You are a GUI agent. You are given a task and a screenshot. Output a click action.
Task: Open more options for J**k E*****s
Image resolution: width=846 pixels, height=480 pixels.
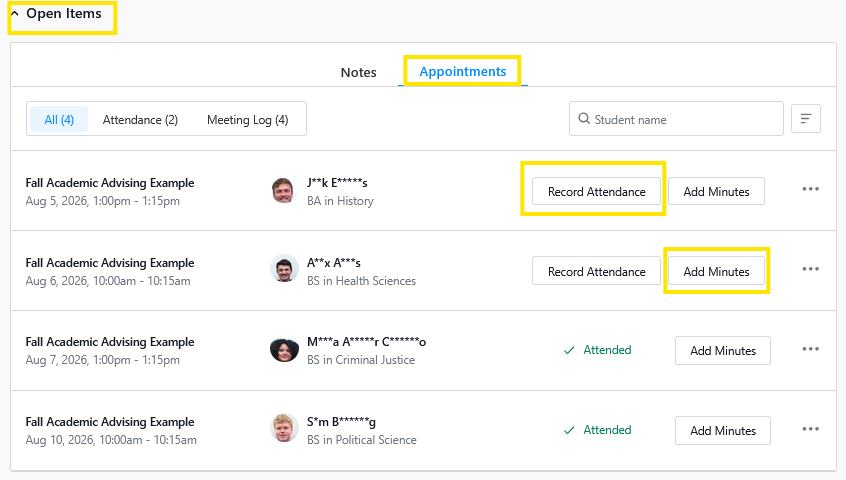pyautogui.click(x=810, y=189)
